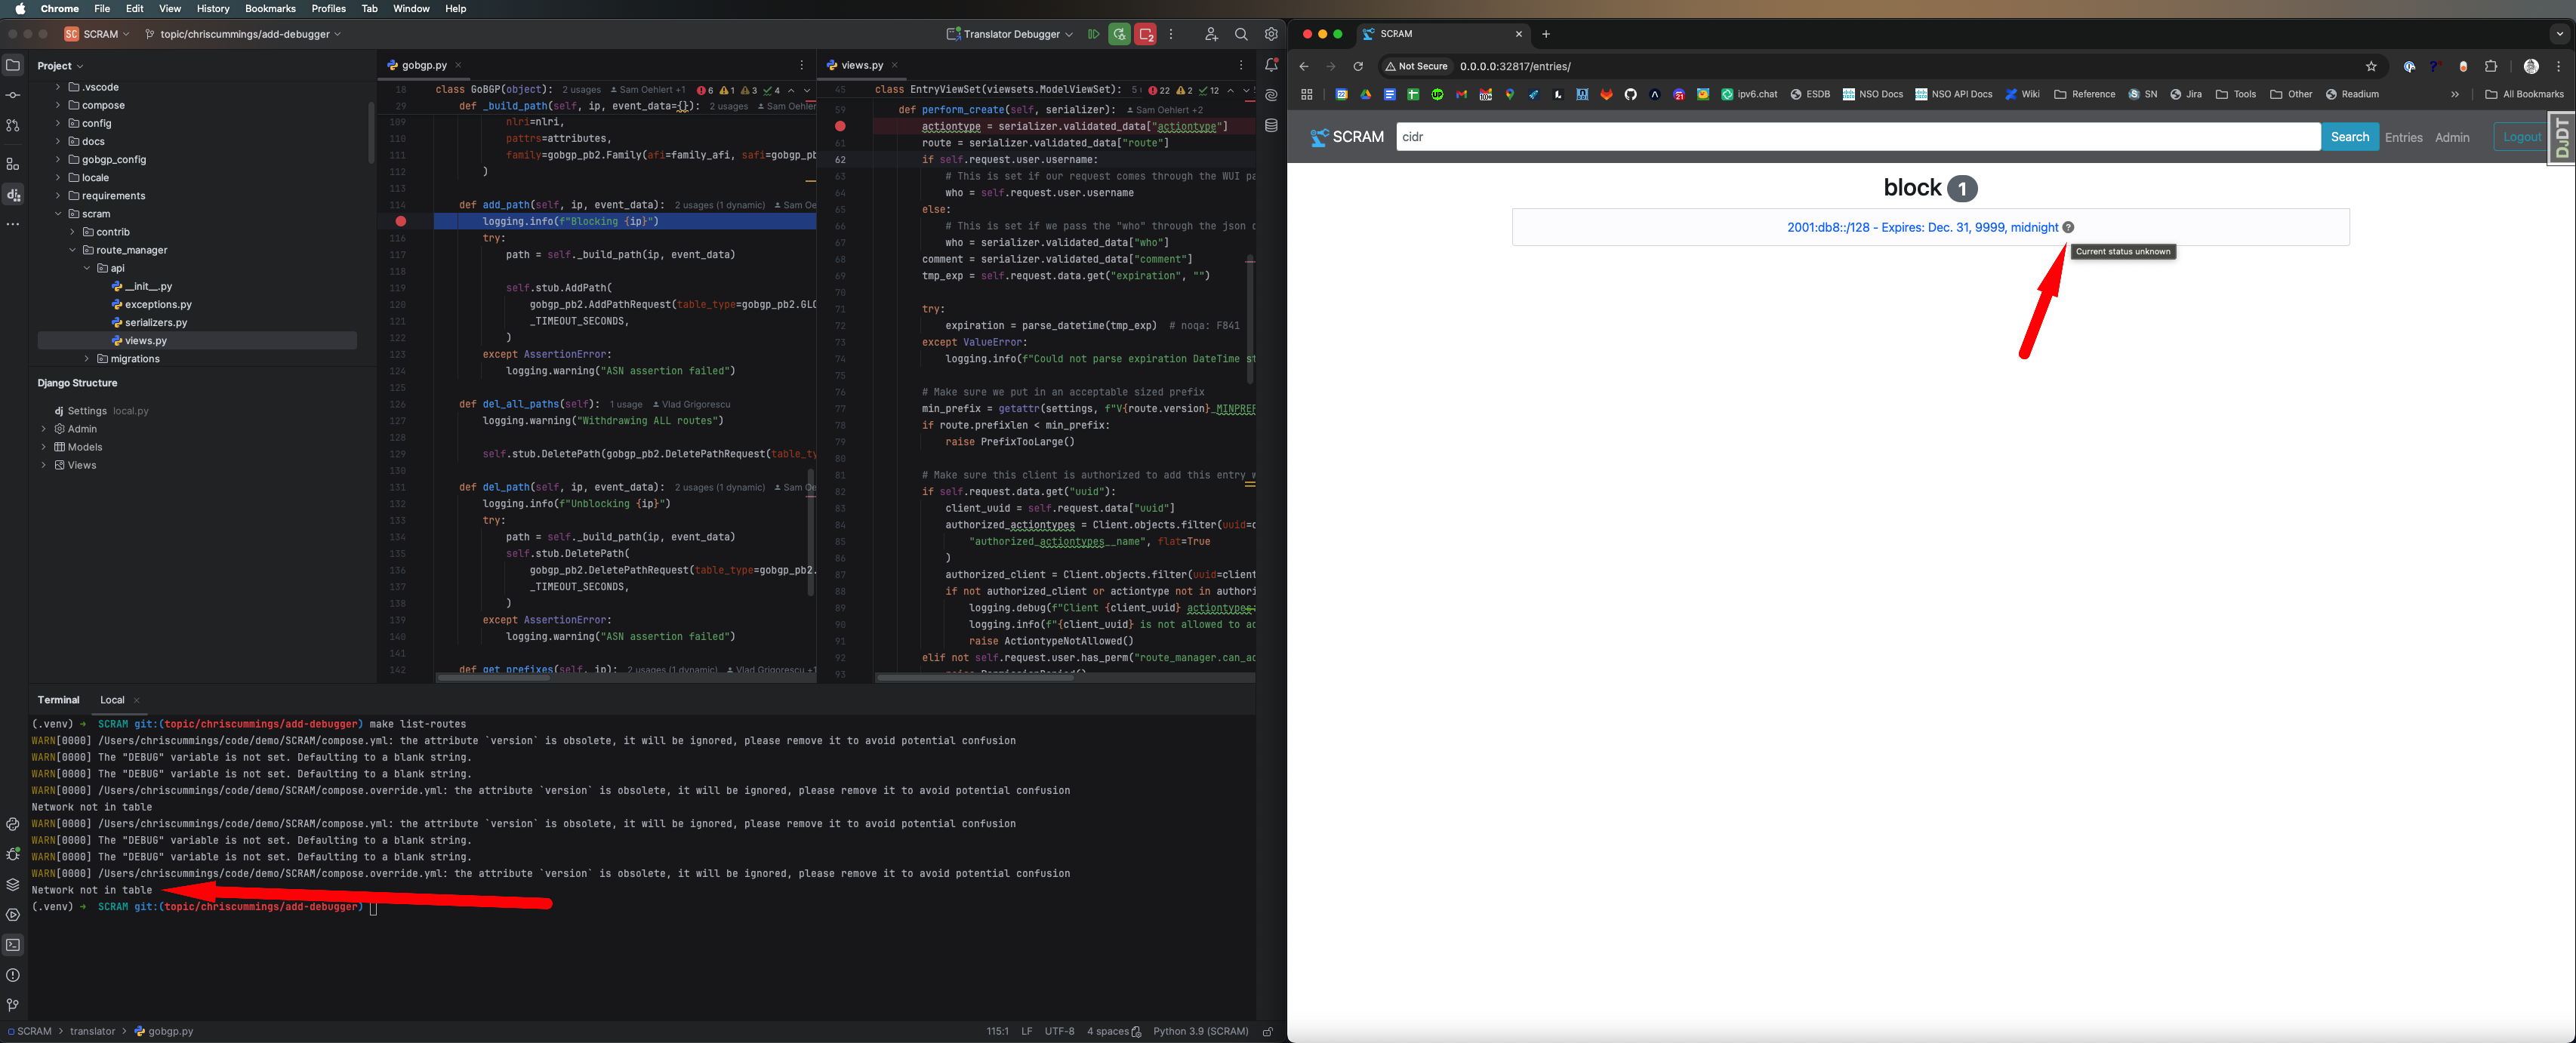
Task: Toggle read-only lock icon in status bar
Action: pos(1267,1031)
